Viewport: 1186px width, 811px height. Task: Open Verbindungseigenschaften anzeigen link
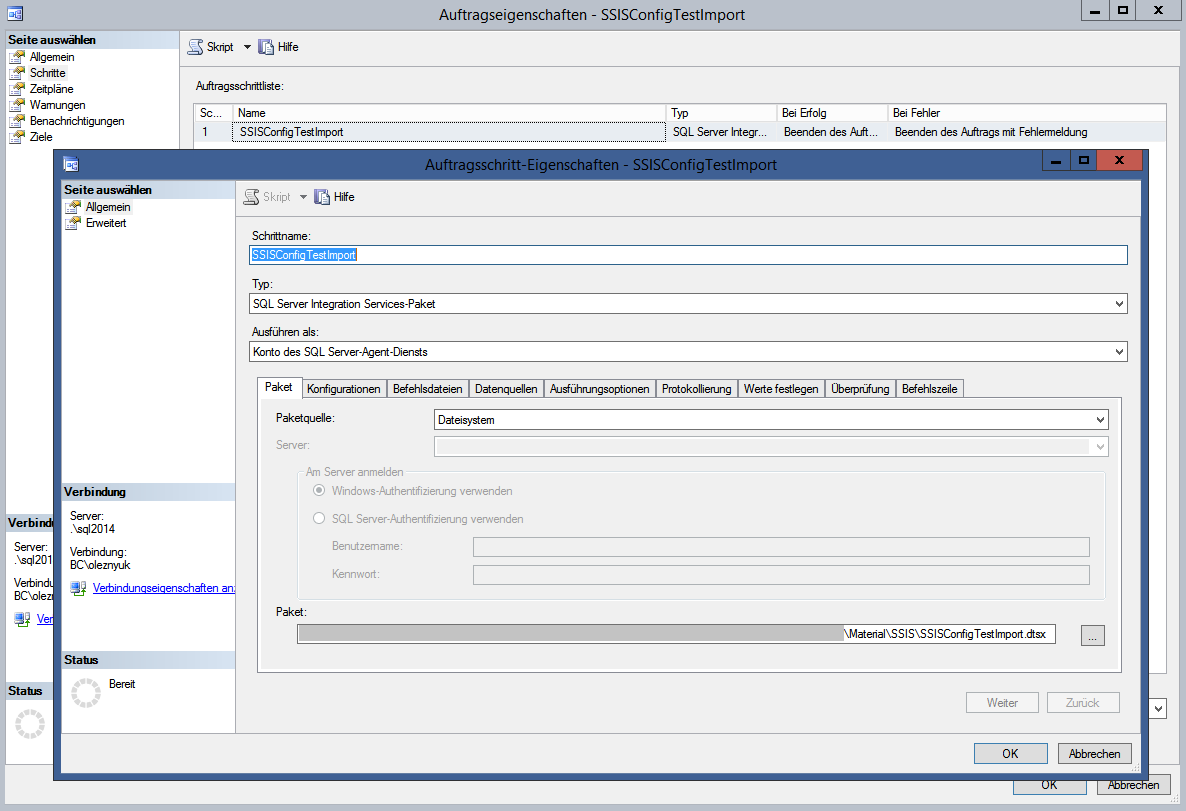click(160, 588)
